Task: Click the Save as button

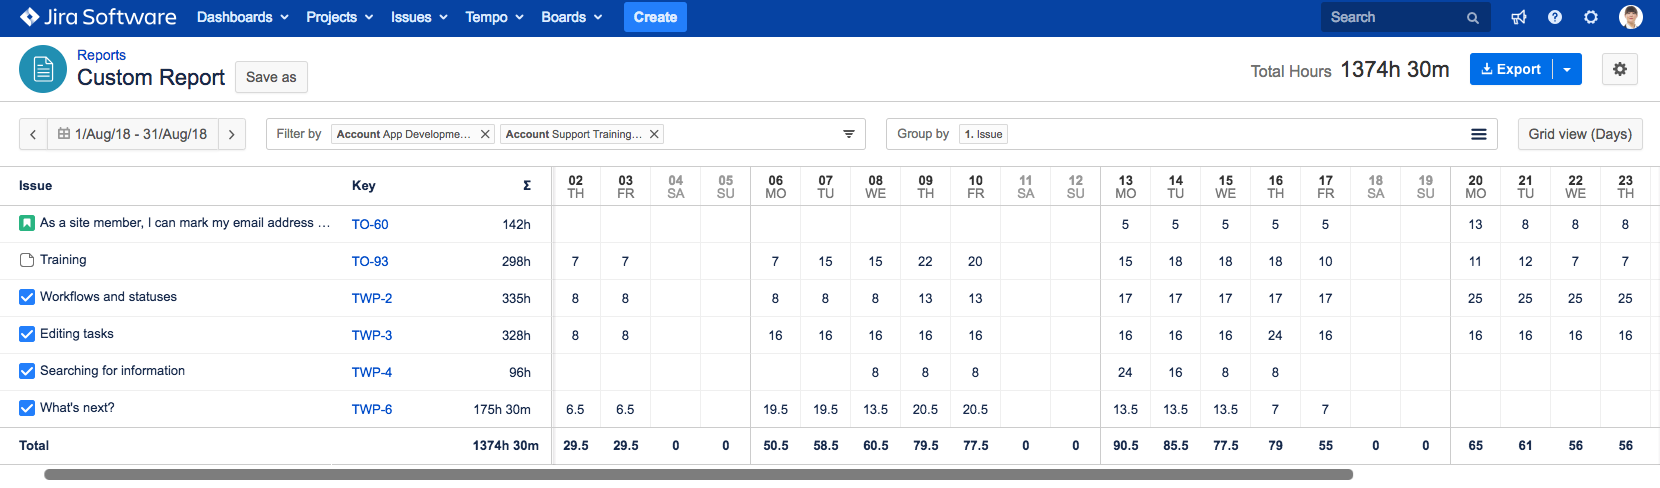Action: 271,77
